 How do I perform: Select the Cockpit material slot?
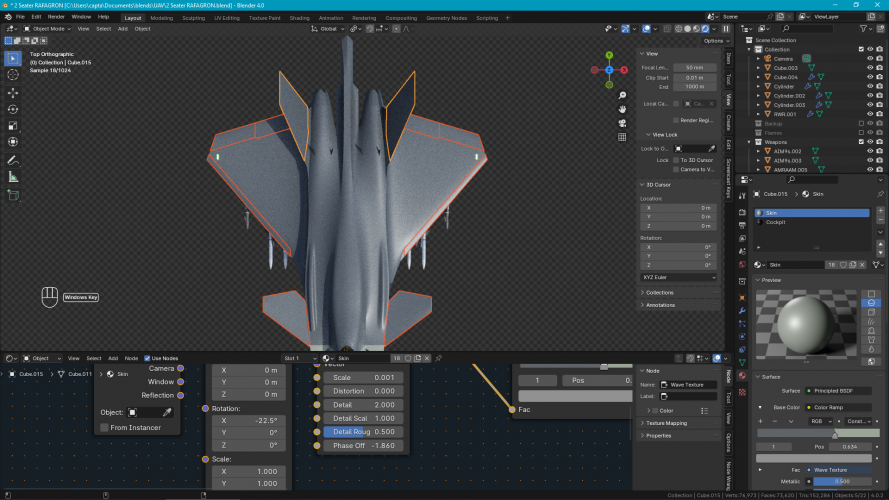pyautogui.click(x=812, y=222)
